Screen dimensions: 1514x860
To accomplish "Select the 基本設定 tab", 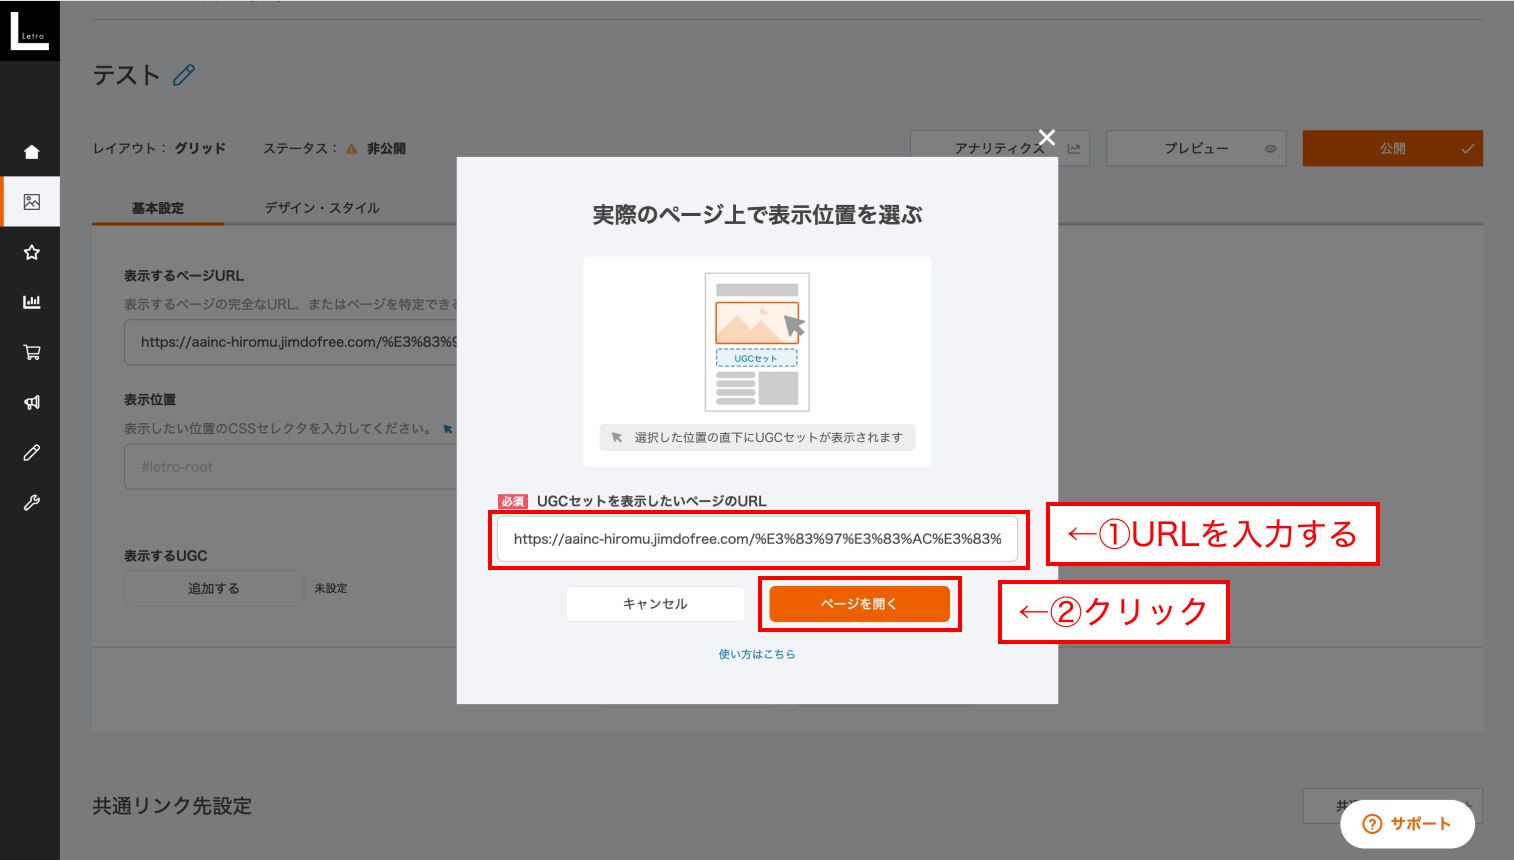I will 158,208.
